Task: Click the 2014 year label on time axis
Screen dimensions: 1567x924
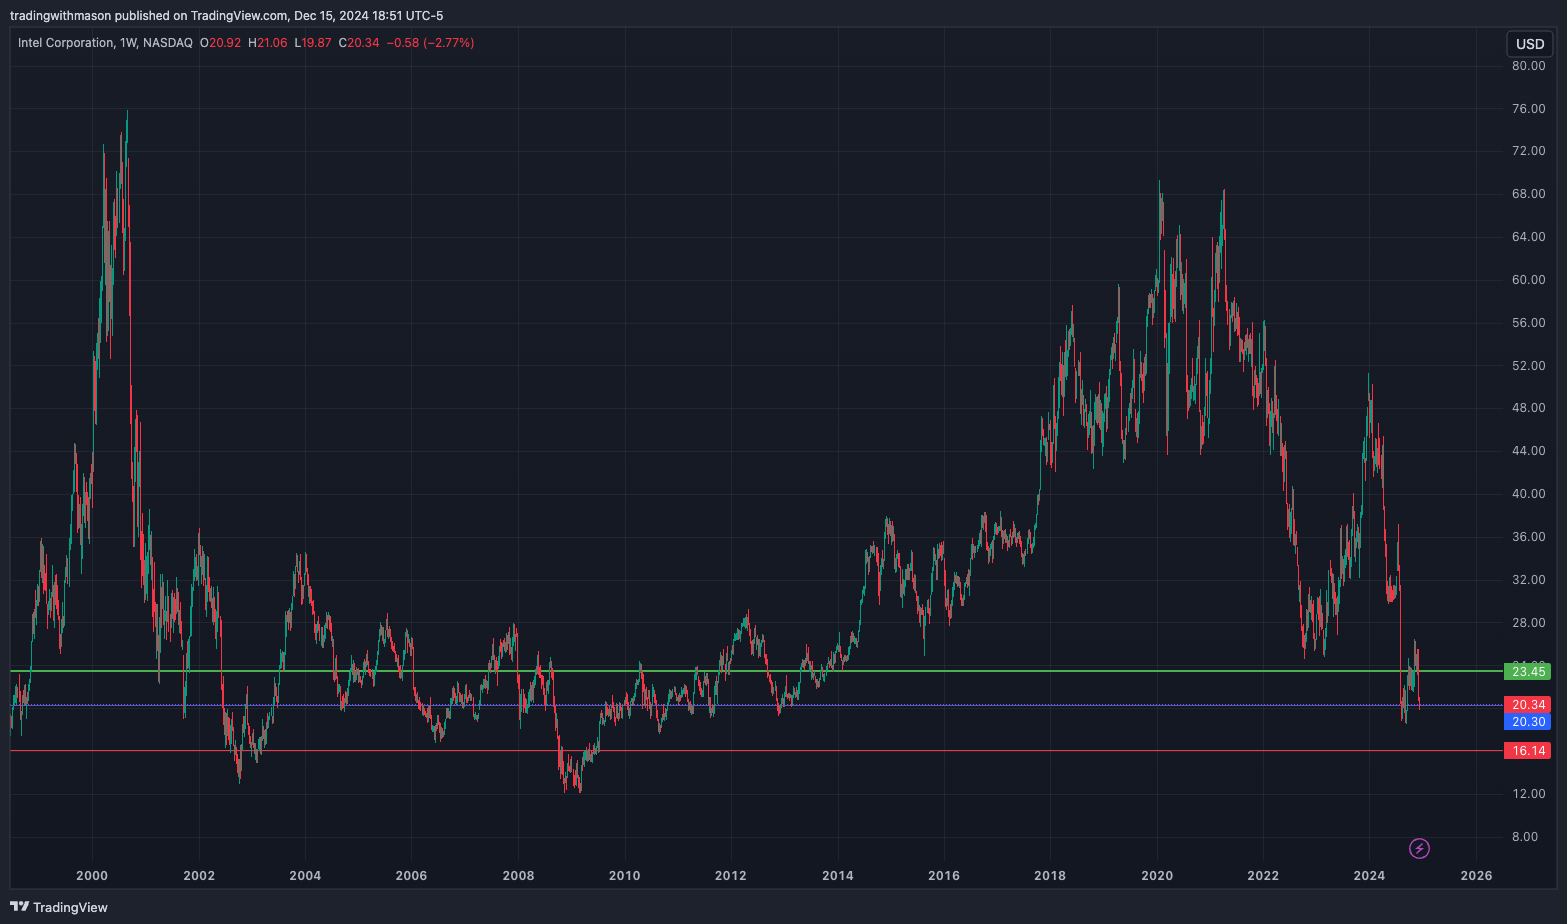Action: tap(838, 876)
